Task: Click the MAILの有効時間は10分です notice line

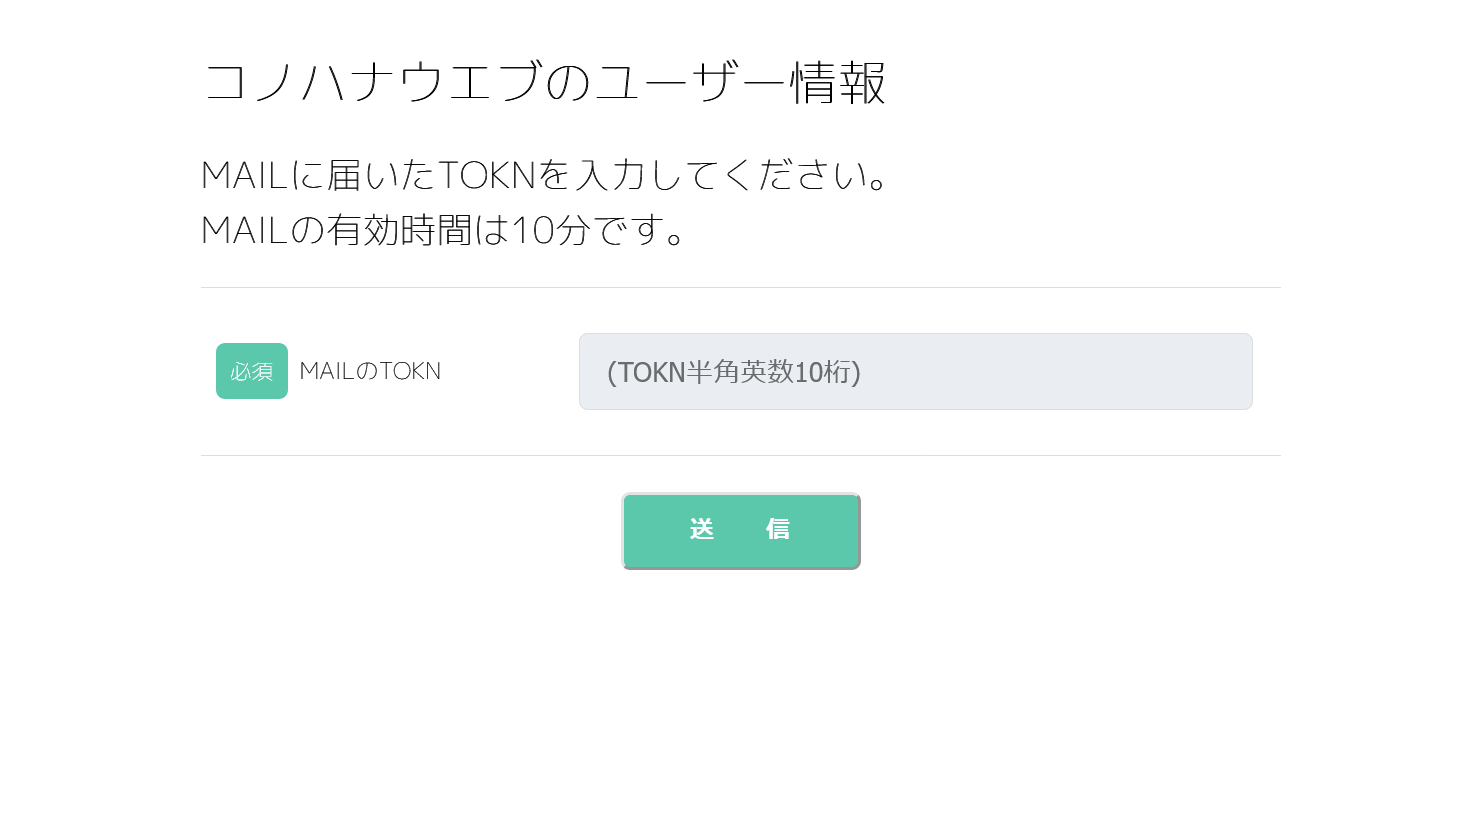Action: [444, 230]
